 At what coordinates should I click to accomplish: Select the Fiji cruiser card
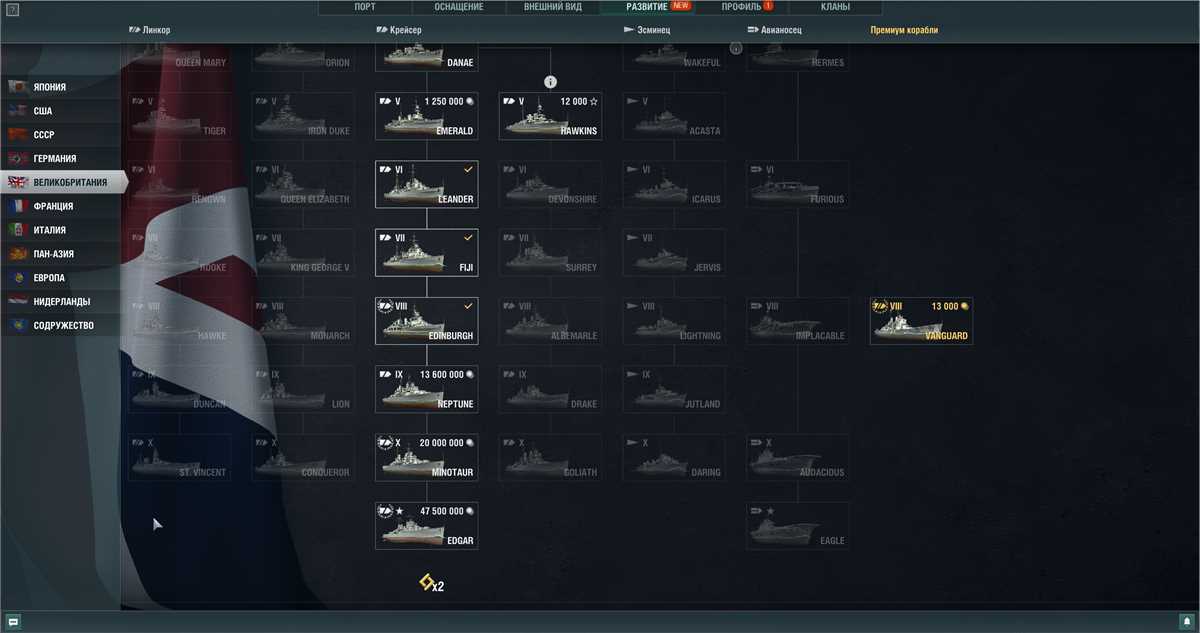click(426, 253)
